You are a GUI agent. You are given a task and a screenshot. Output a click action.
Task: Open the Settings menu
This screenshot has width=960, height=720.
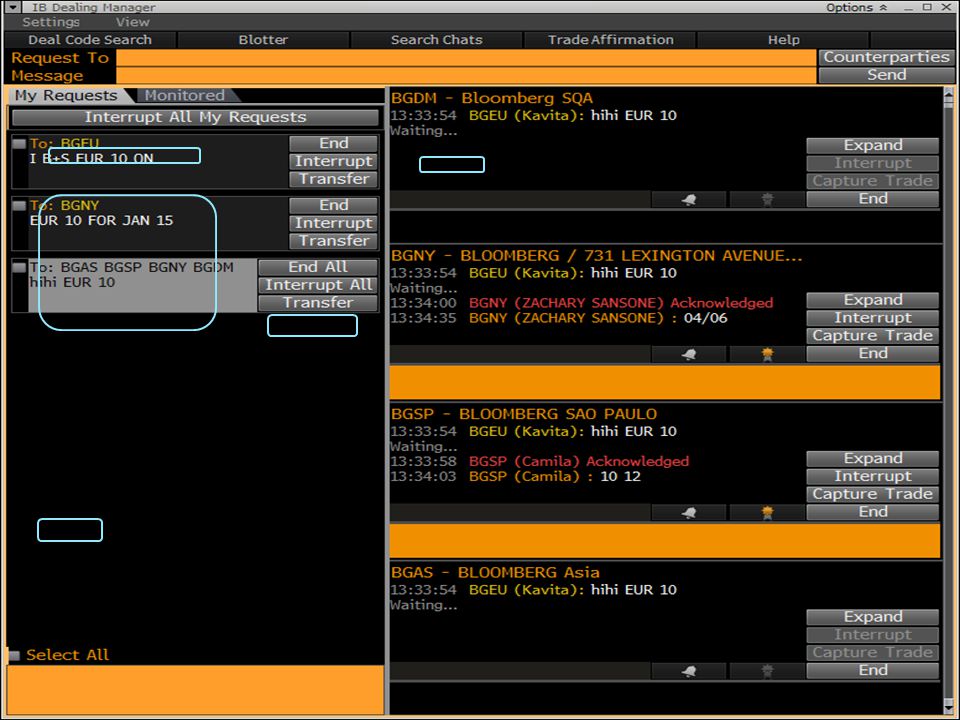[51, 22]
